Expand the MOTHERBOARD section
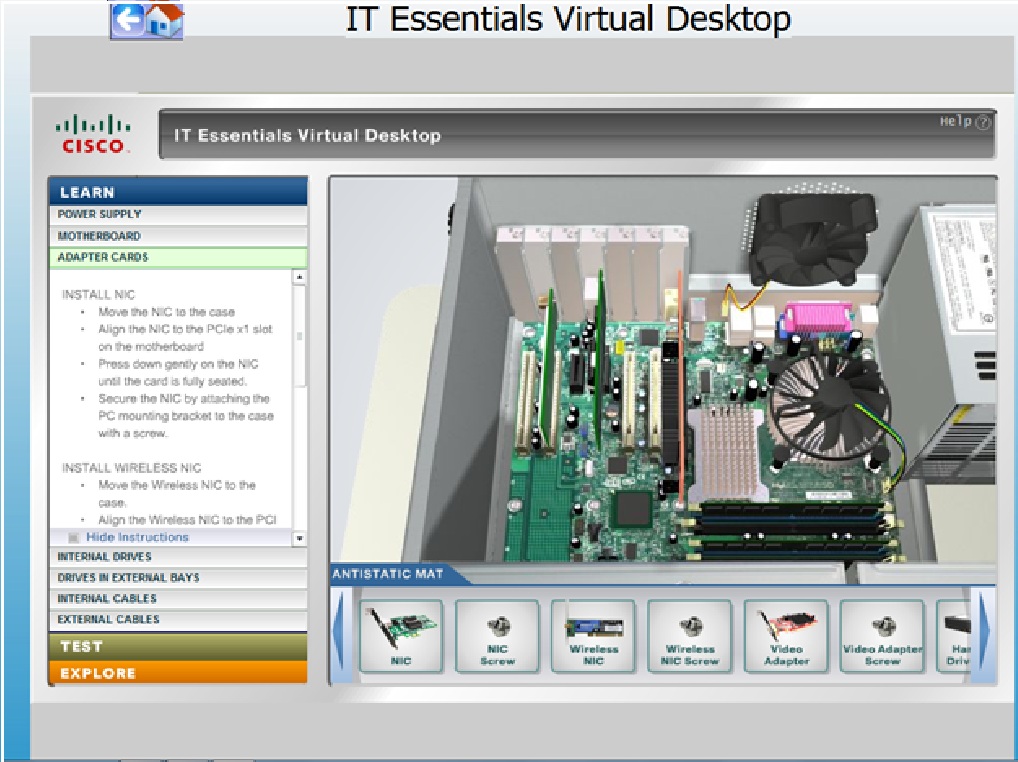 point(177,235)
